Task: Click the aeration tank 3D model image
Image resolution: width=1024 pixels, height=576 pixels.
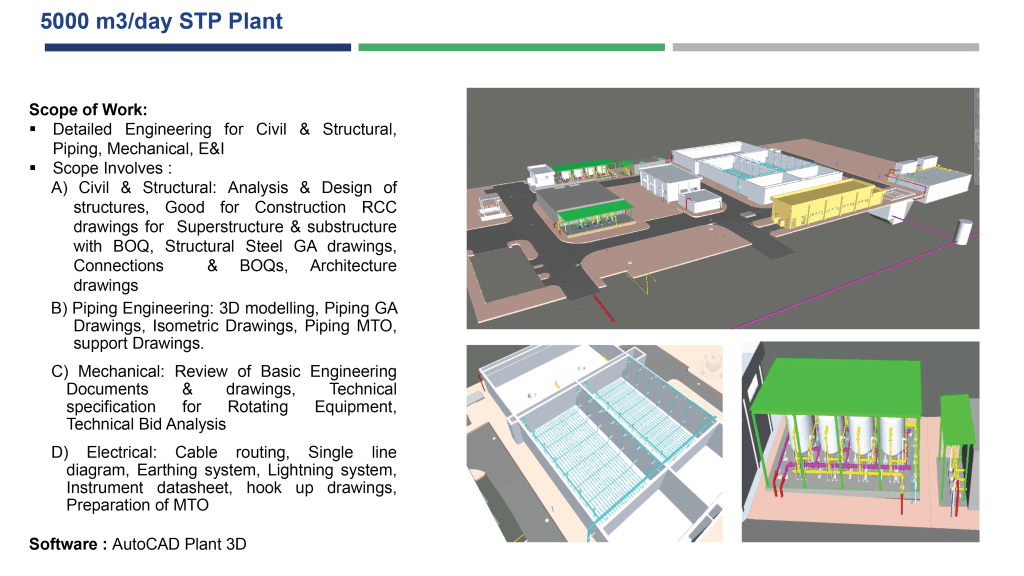Action: [594, 444]
